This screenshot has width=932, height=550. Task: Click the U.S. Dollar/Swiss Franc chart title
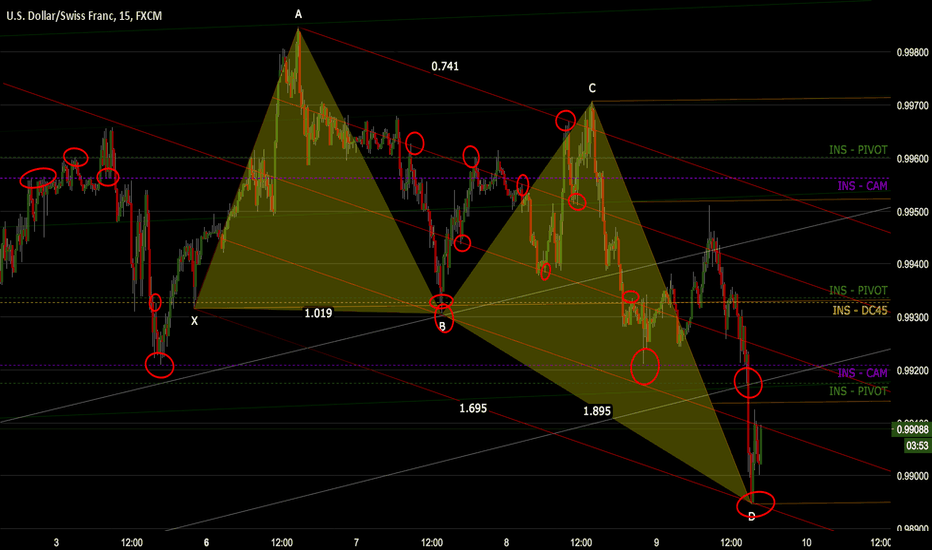coord(84,16)
